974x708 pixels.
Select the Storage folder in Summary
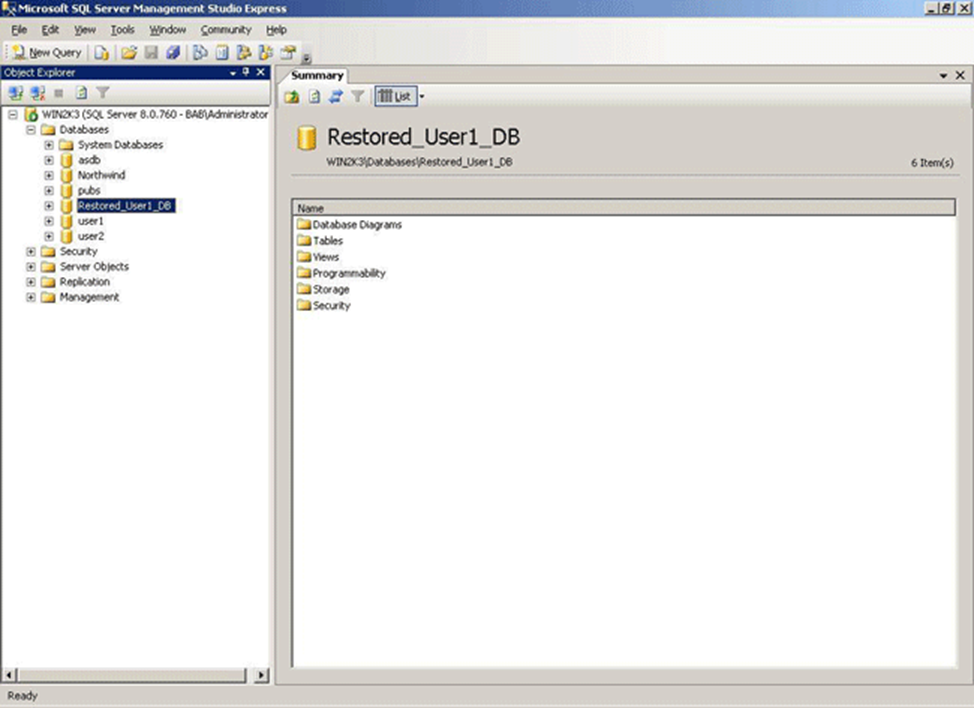[324, 289]
